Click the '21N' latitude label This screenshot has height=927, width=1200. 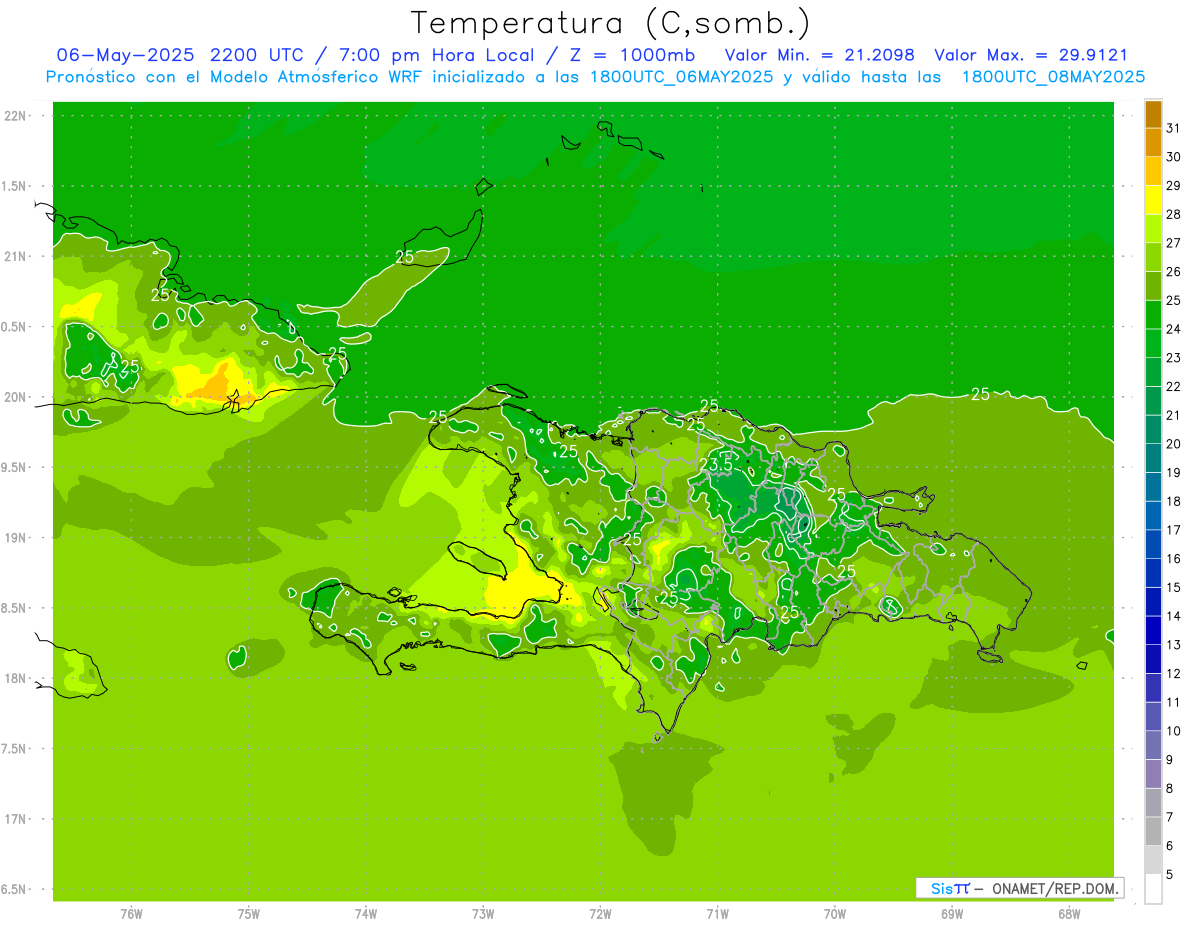[16, 256]
